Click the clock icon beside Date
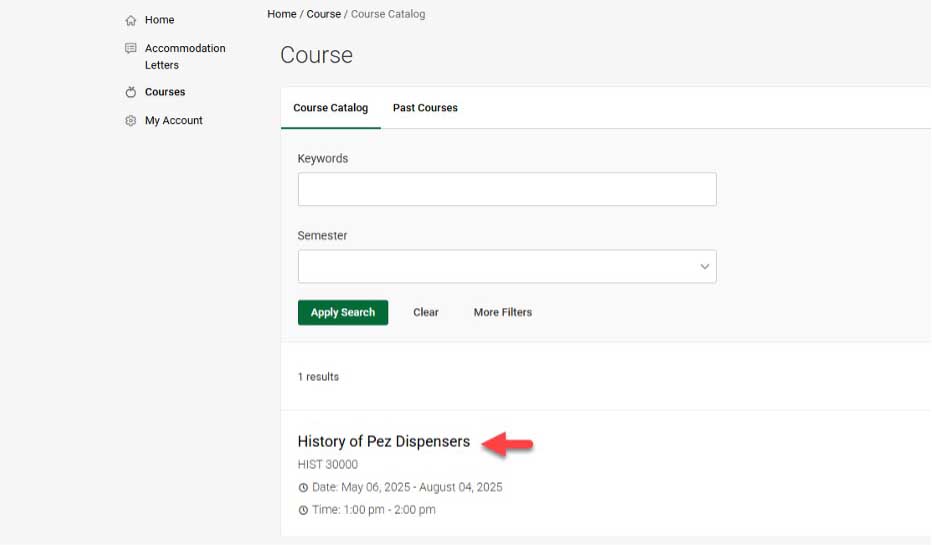The height and width of the screenshot is (546, 932). coord(303,488)
